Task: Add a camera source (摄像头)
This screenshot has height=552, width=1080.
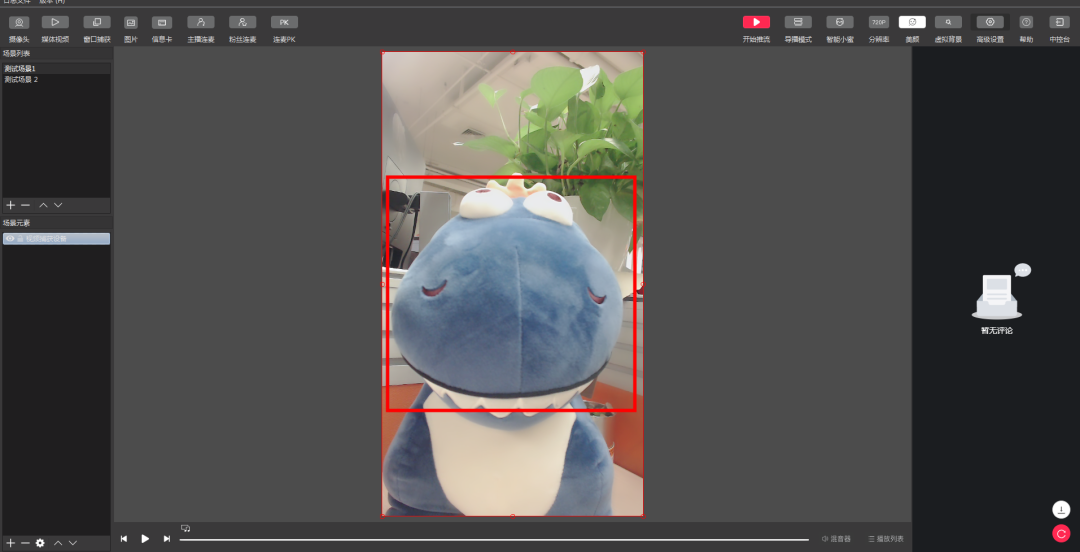Action: tap(19, 29)
